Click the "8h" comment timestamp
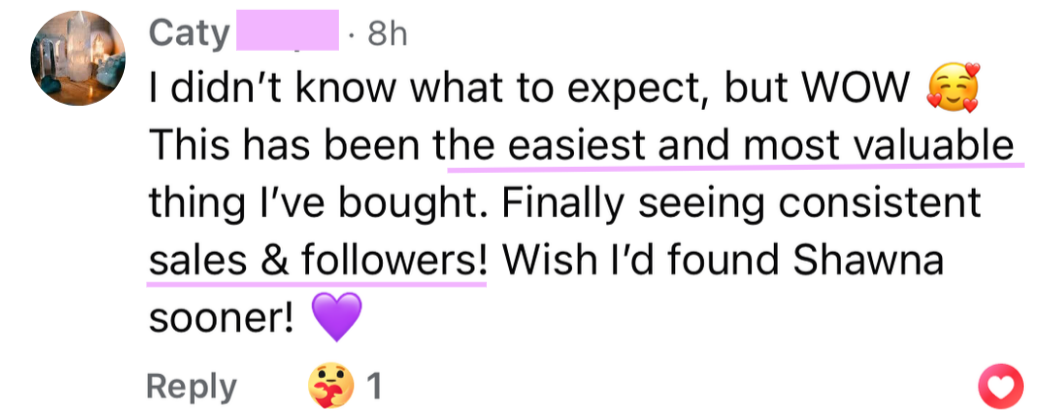1037x410 pixels. click(387, 34)
